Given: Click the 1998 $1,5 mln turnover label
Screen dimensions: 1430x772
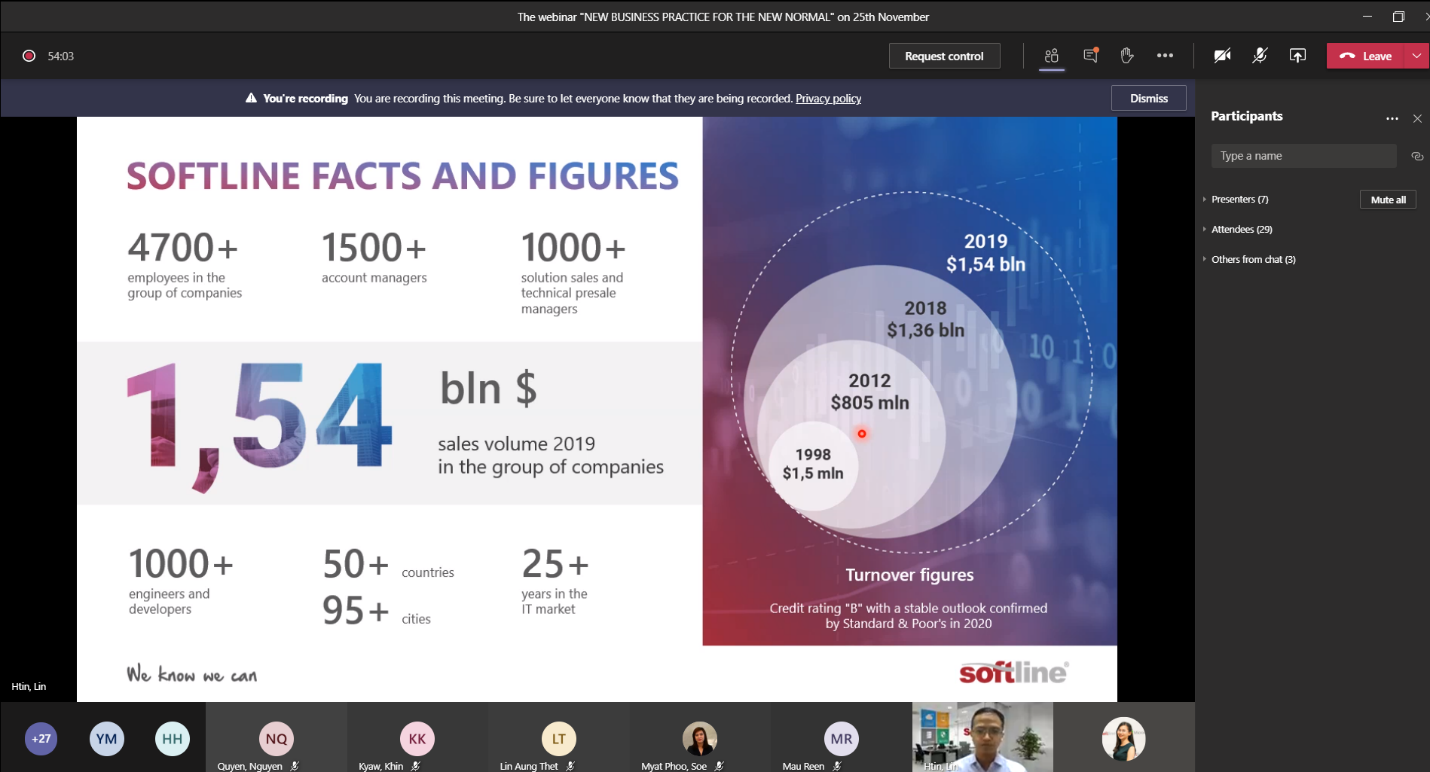Looking at the screenshot, I should (x=813, y=464).
